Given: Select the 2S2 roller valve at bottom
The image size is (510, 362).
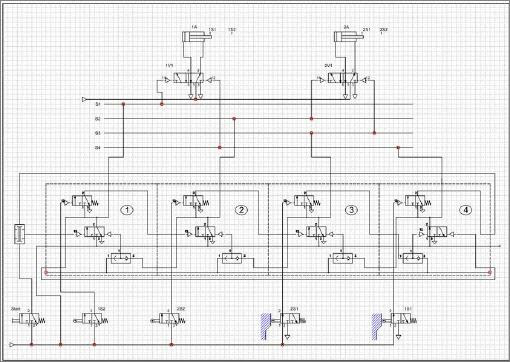Looking at the screenshot, I should click(167, 319).
